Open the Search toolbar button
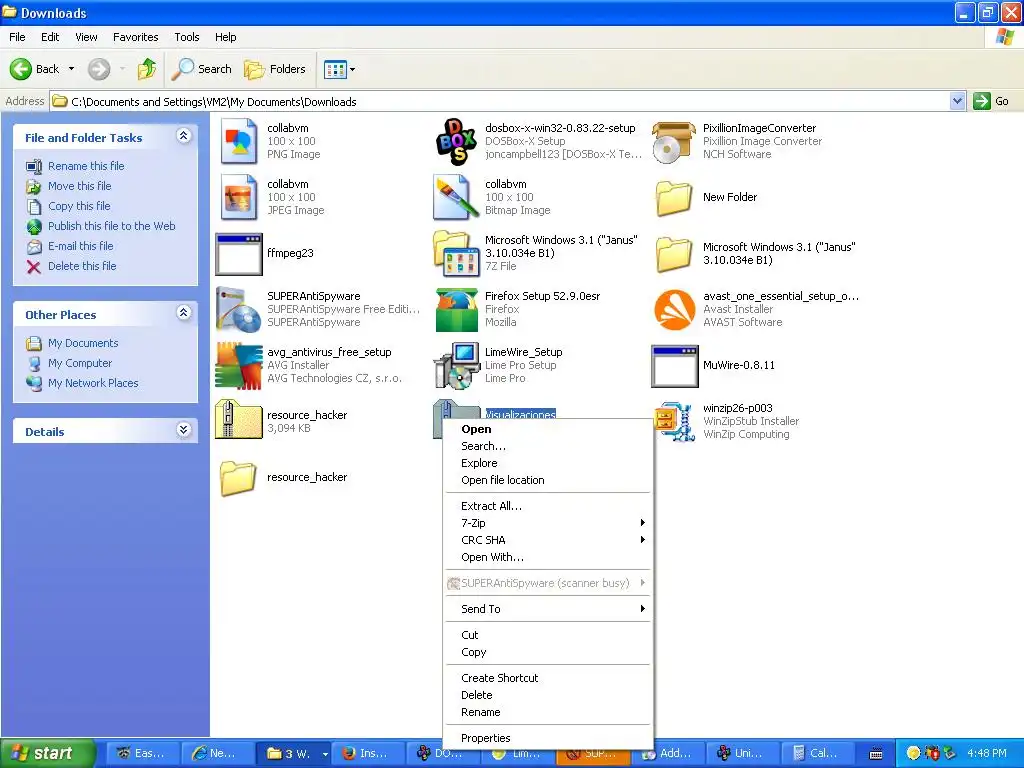 [x=201, y=69]
